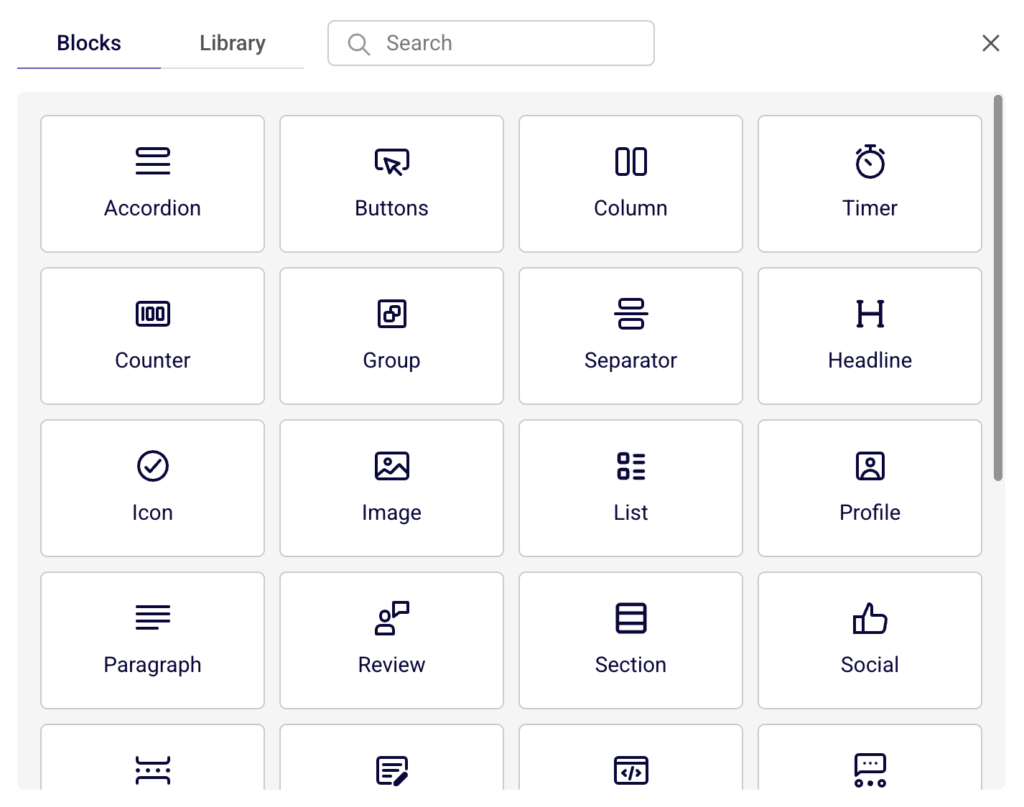
Task: Click the magnifier icon in search box
Action: 359,44
